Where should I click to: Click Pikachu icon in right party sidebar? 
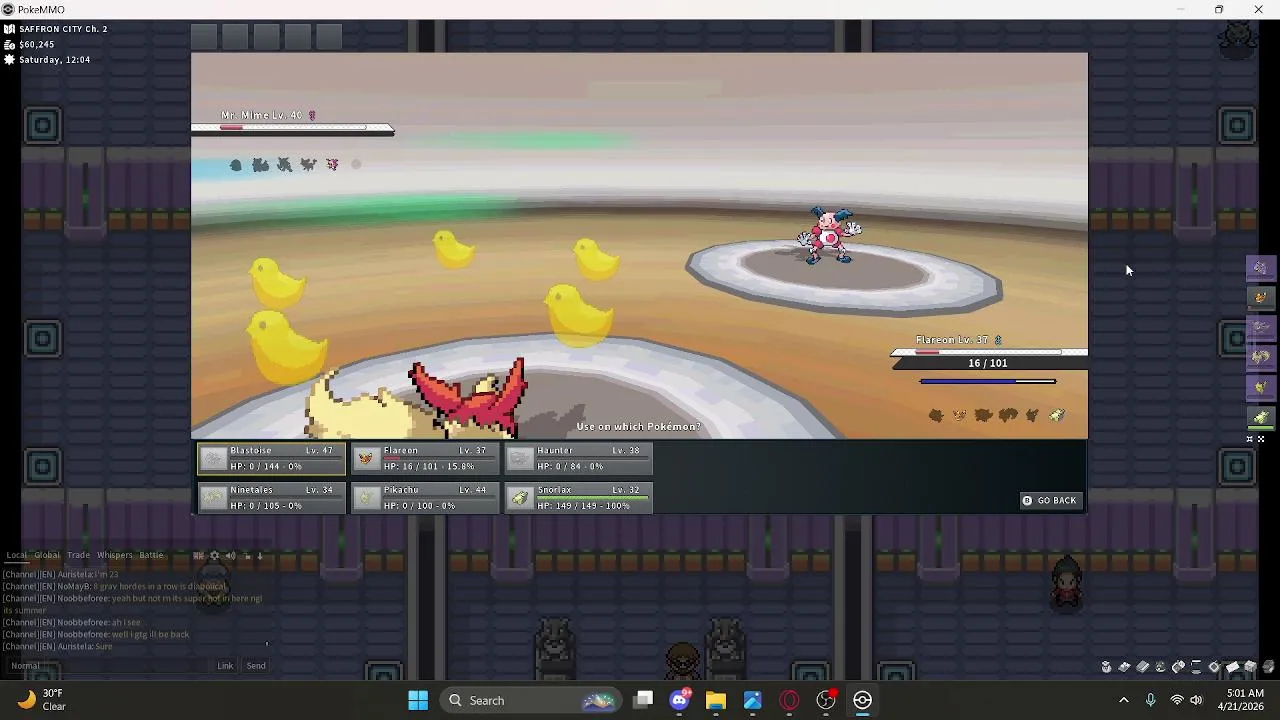(x=1260, y=386)
